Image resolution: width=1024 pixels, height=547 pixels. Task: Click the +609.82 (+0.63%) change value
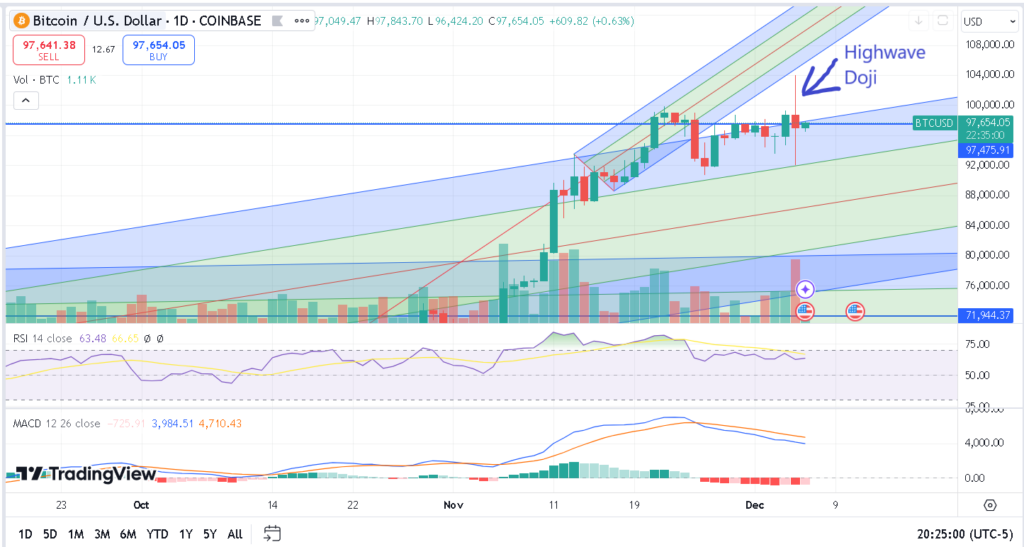pyautogui.click(x=592, y=21)
